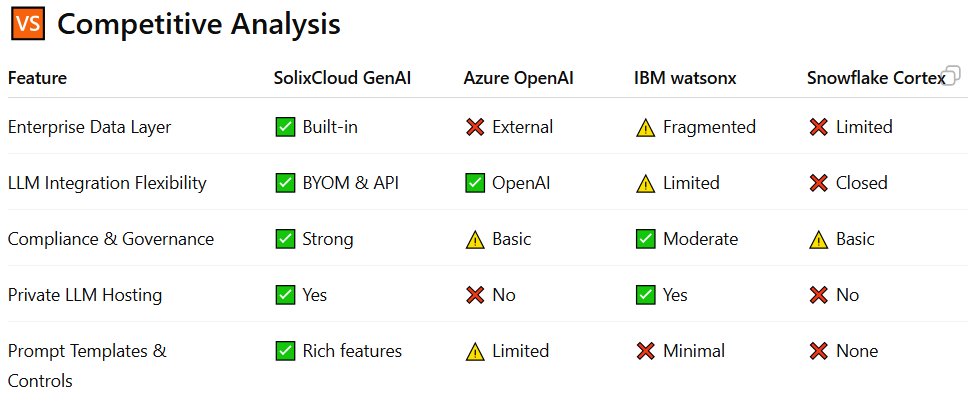The width and height of the screenshot is (978, 404).
Task: Click red X icon beside None
Action: (x=819, y=351)
